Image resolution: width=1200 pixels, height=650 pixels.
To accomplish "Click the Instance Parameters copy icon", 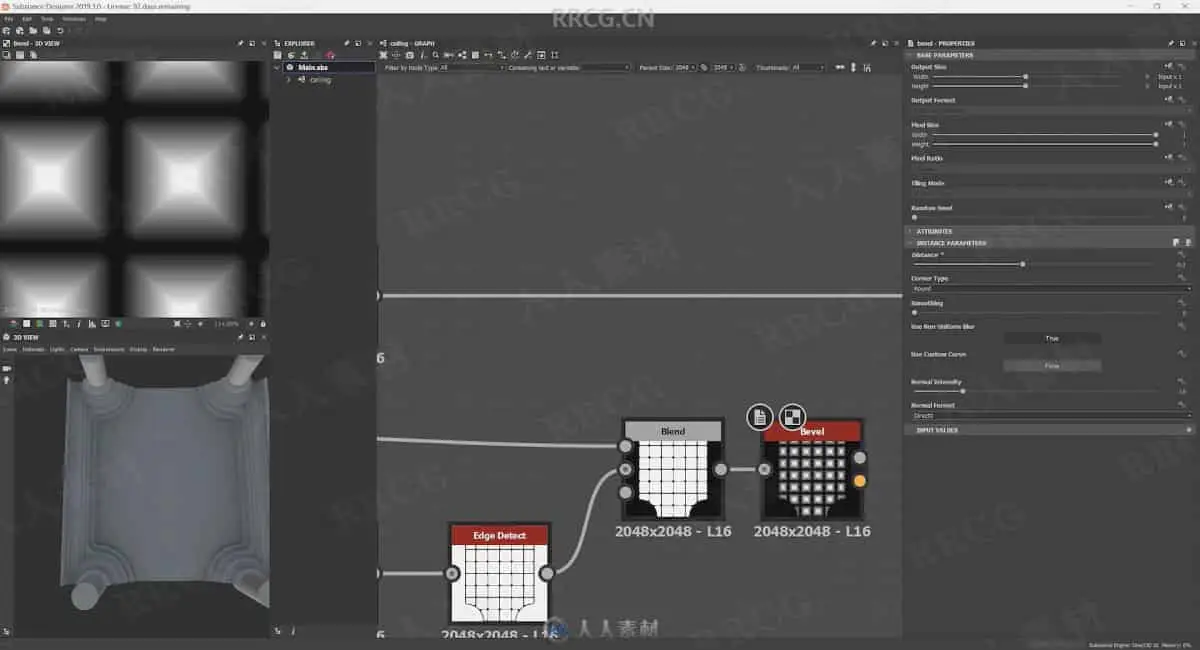I will (x=1177, y=243).
